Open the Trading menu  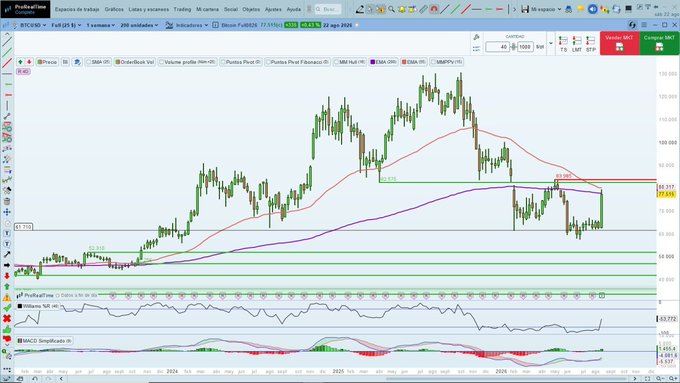pyautogui.click(x=182, y=9)
